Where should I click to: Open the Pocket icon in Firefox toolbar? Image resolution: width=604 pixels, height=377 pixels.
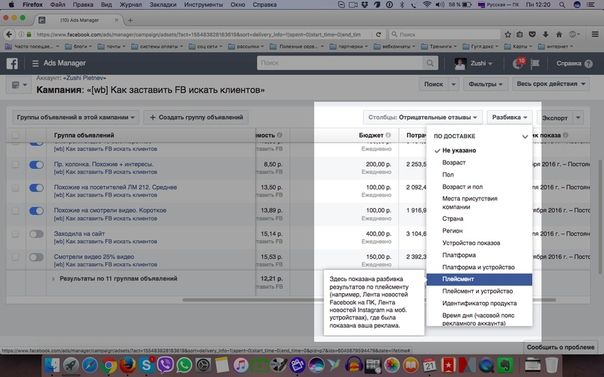(x=532, y=34)
